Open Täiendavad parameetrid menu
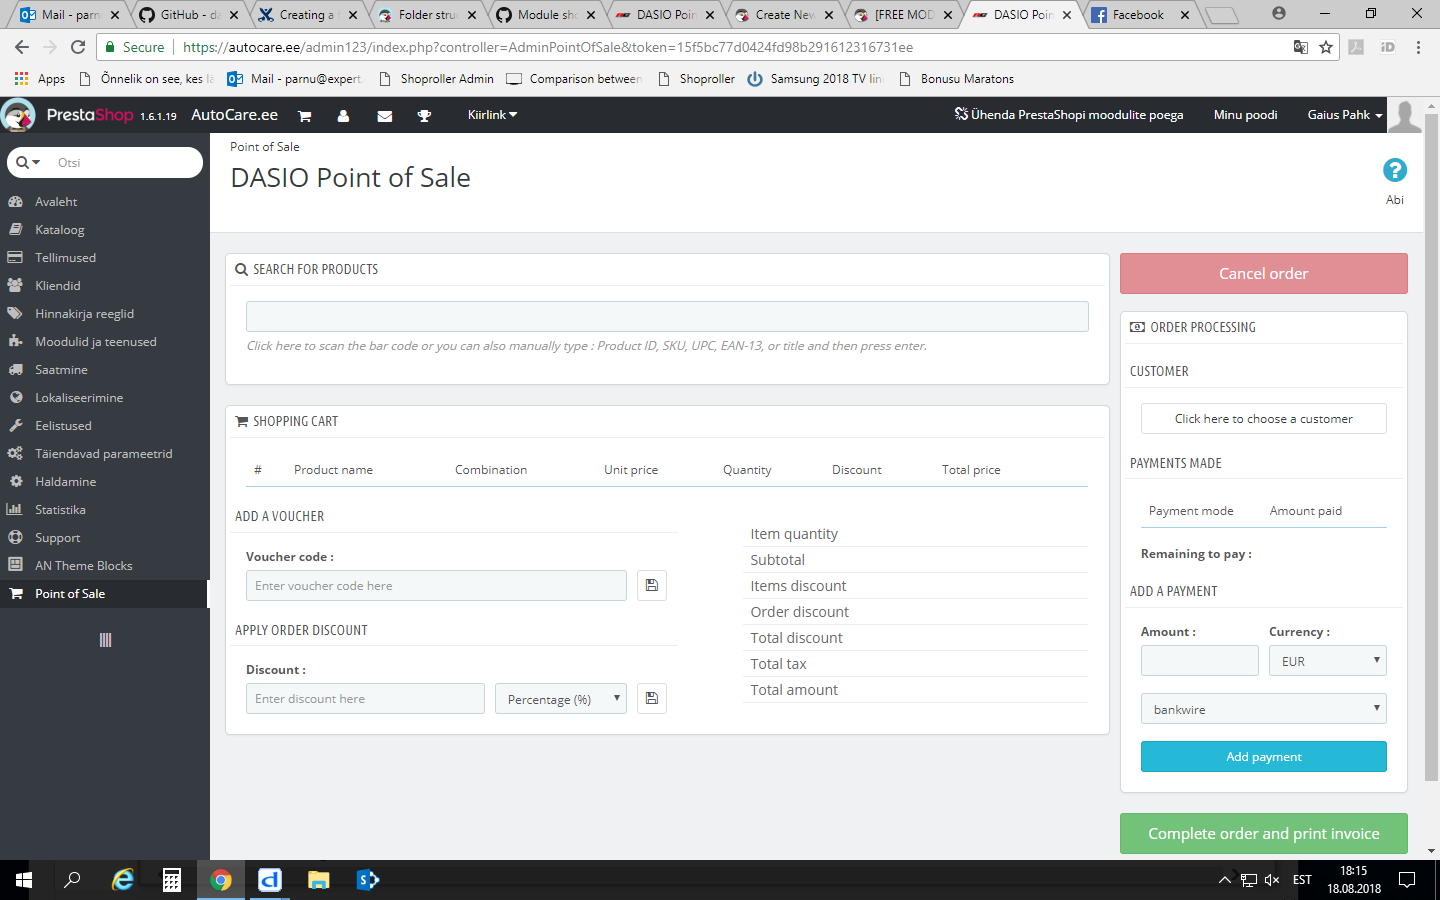1440x900 pixels. click(105, 453)
